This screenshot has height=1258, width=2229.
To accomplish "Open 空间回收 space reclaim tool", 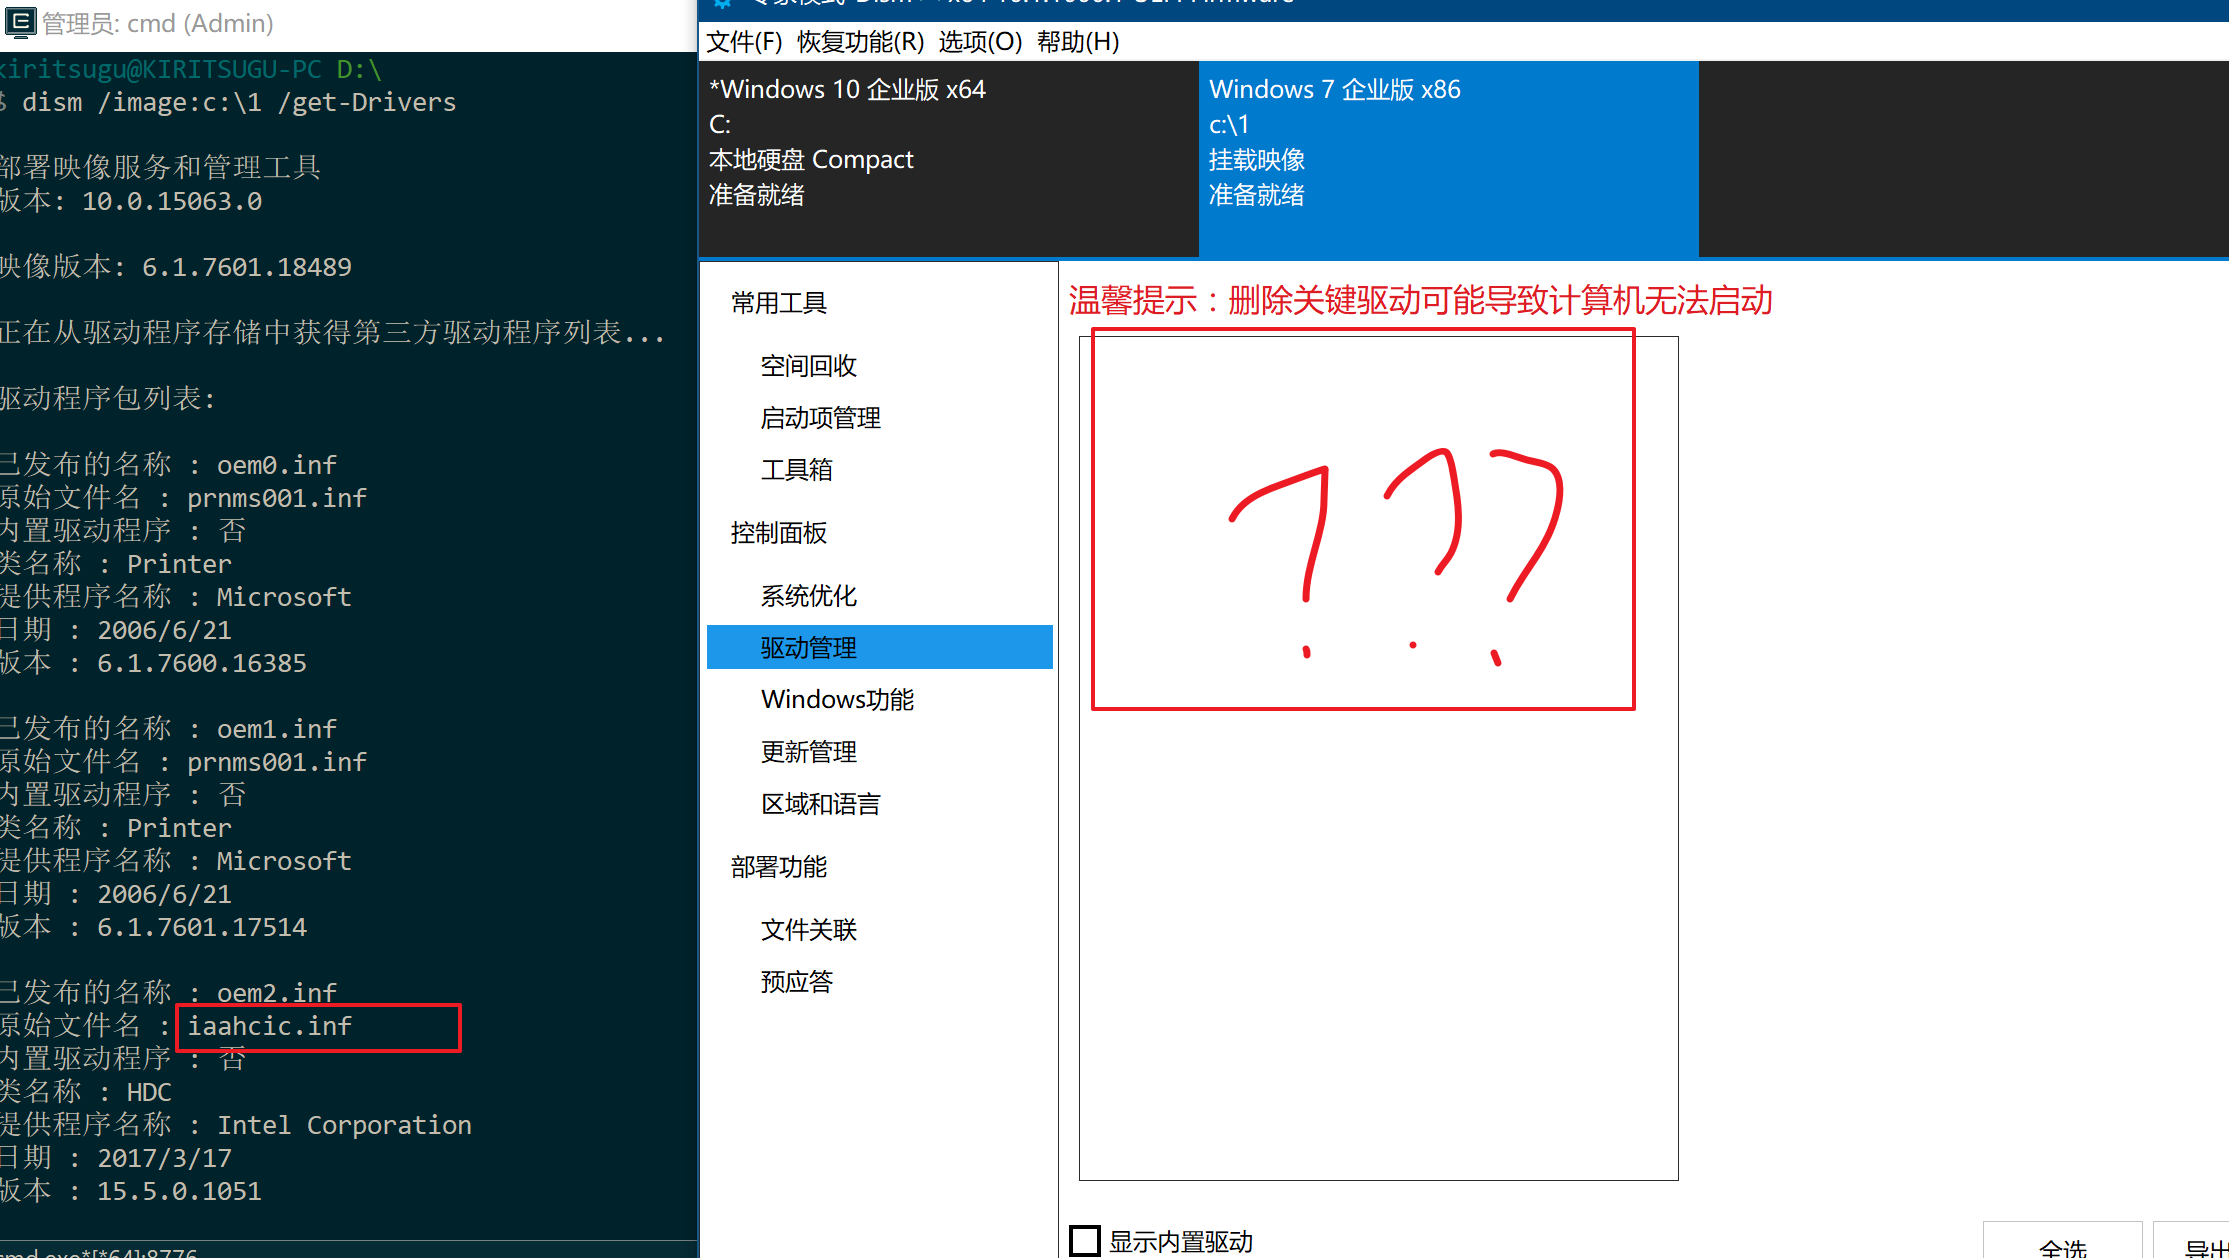I will (x=808, y=365).
